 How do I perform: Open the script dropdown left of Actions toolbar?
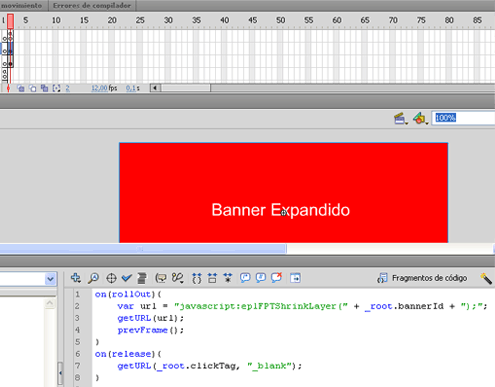pos(50,279)
